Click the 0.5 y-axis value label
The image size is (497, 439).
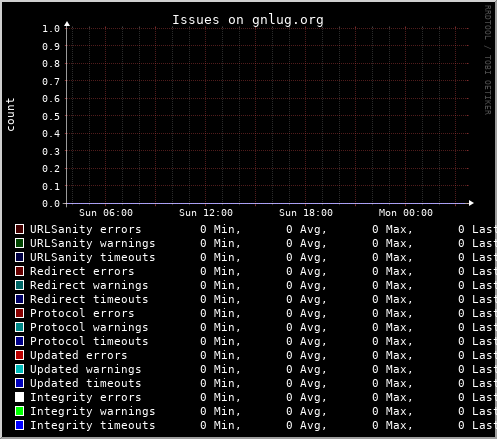click(51, 117)
